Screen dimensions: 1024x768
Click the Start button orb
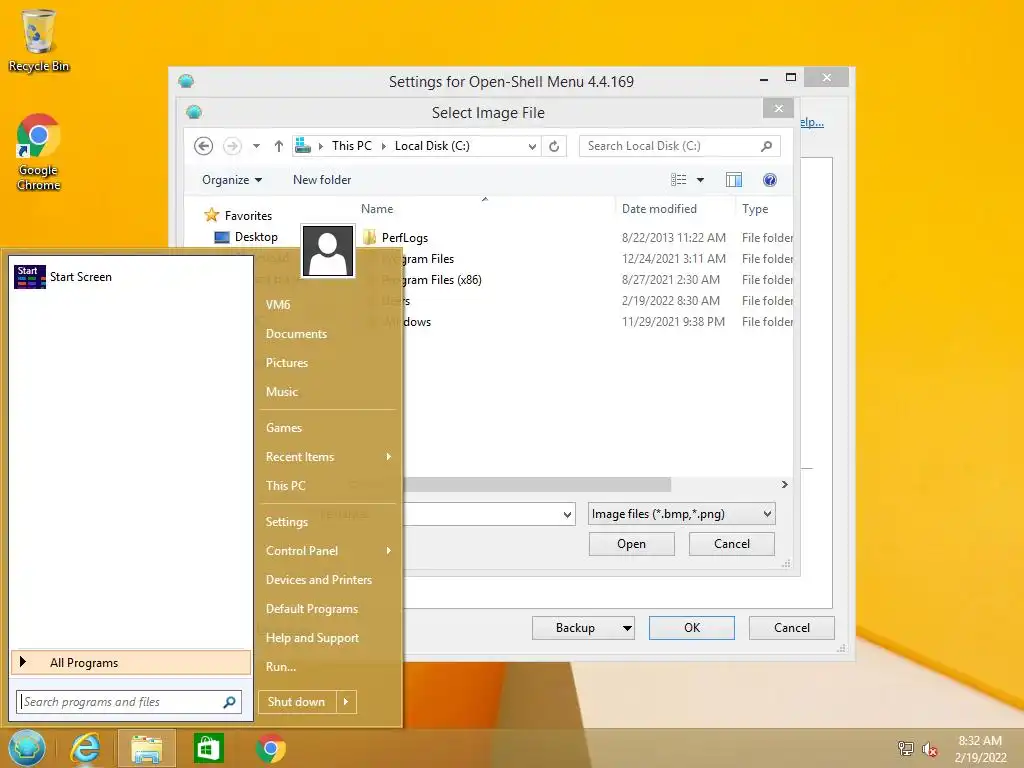27,748
